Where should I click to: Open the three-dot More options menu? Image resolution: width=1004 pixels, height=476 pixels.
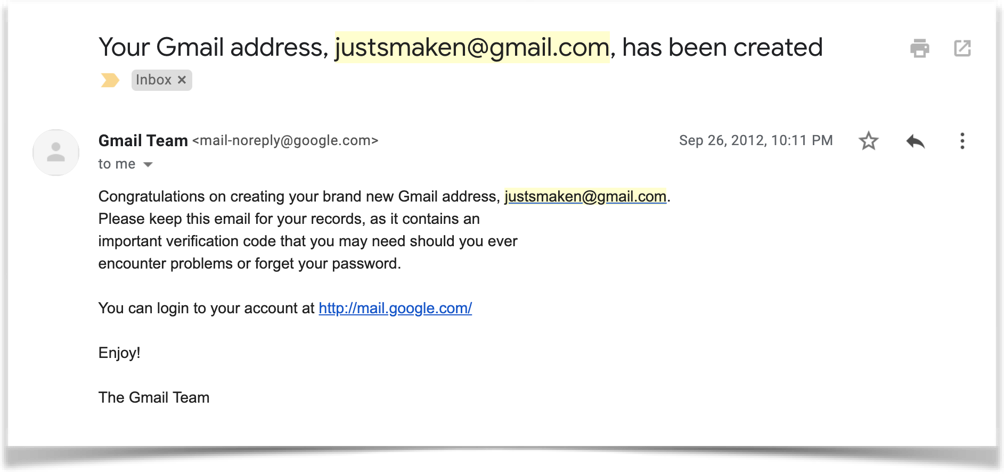click(962, 141)
